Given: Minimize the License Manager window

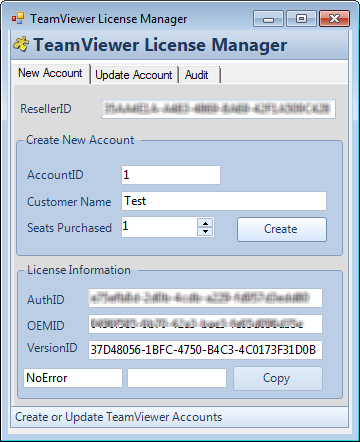Looking at the screenshot, I should [268, 19].
